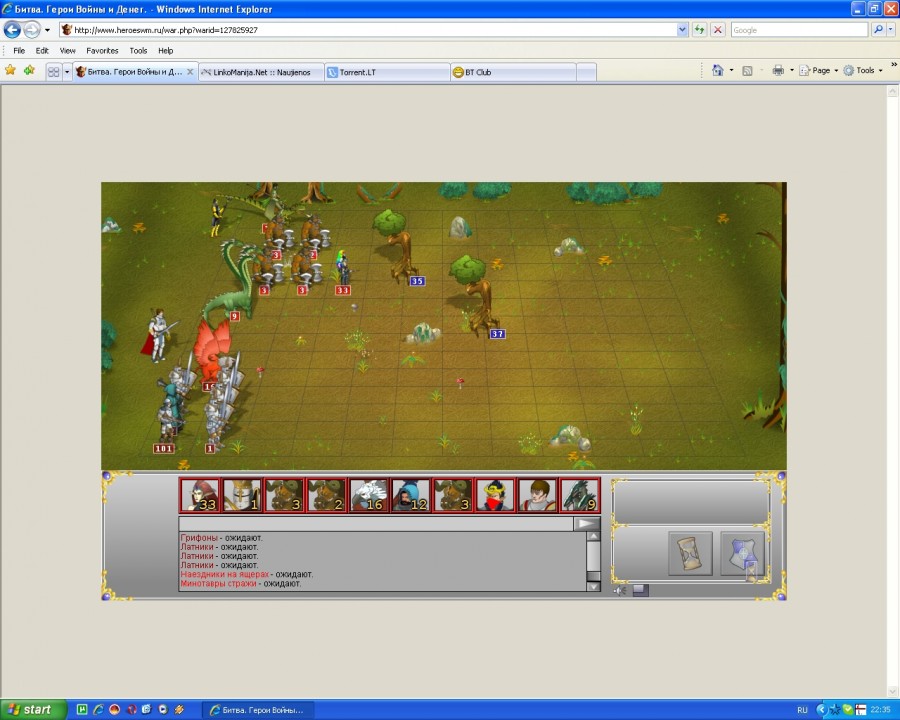
Task: Open the File menu
Action: click(19, 51)
